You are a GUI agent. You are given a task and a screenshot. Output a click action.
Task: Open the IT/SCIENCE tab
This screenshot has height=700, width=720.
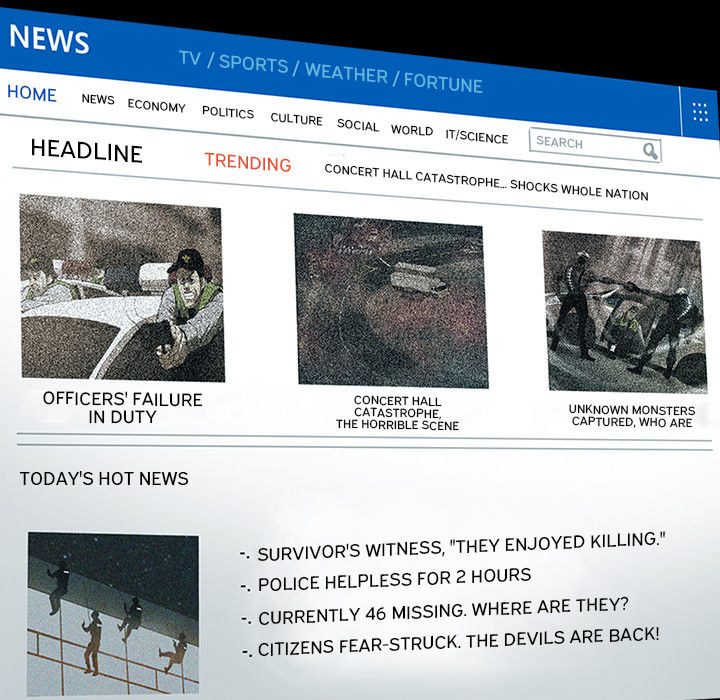pos(477,136)
